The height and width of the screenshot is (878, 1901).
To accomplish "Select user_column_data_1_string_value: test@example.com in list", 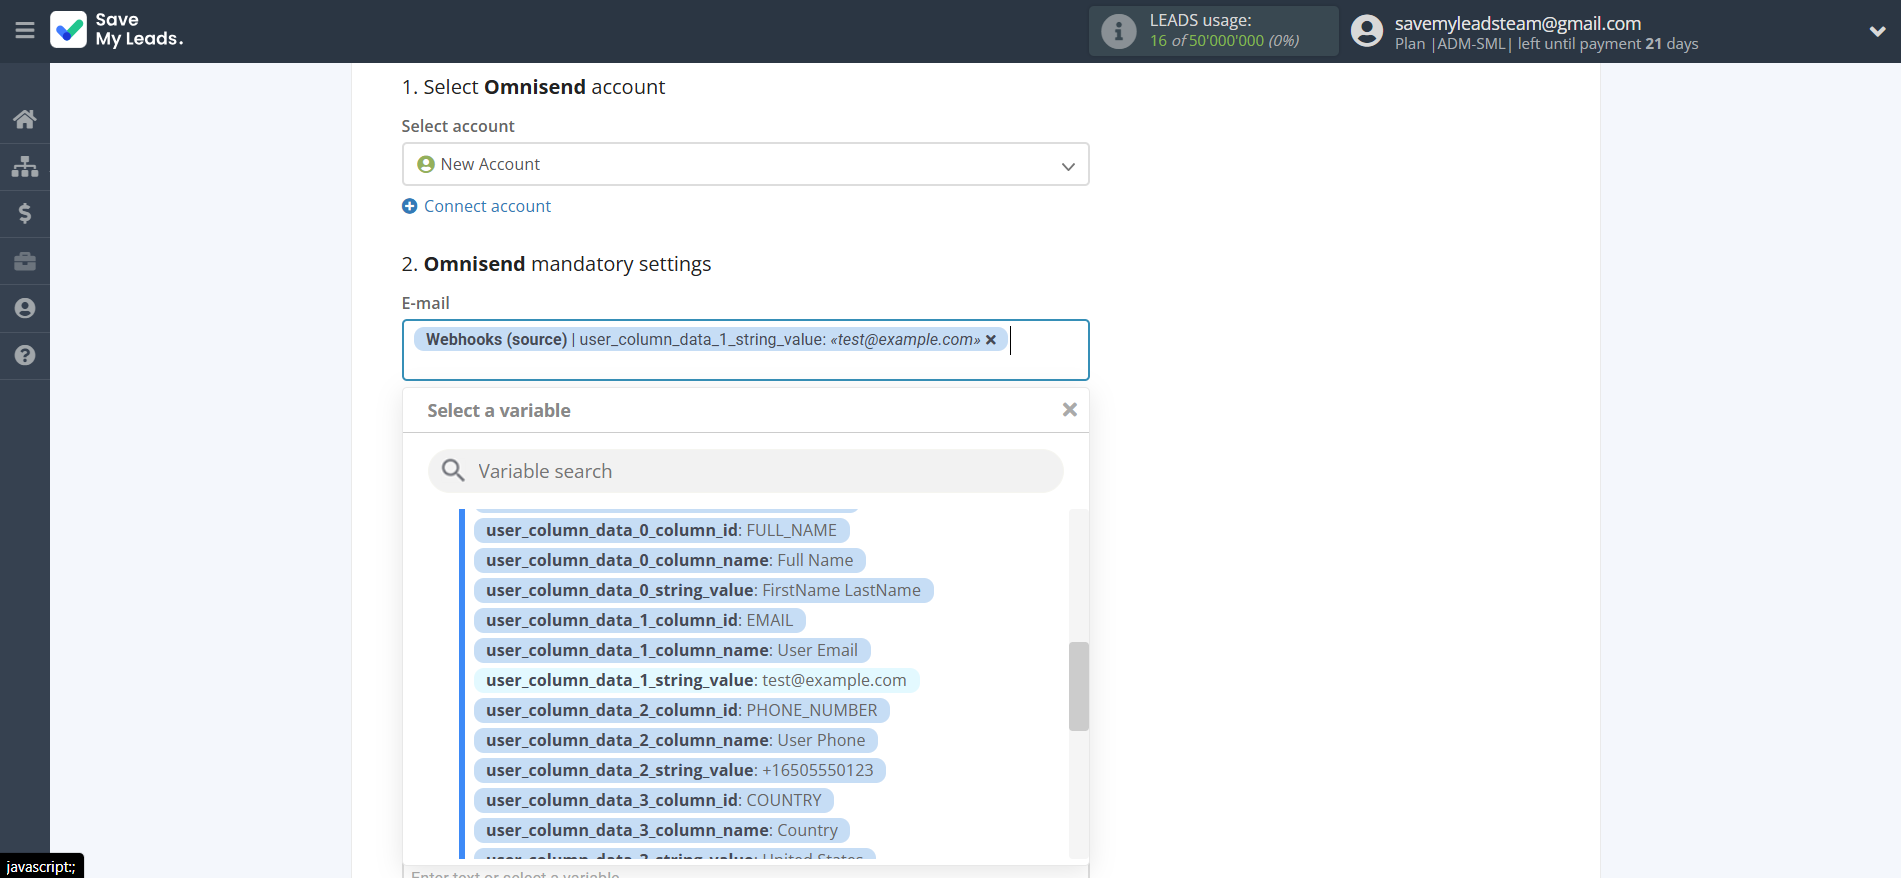I will [696, 680].
